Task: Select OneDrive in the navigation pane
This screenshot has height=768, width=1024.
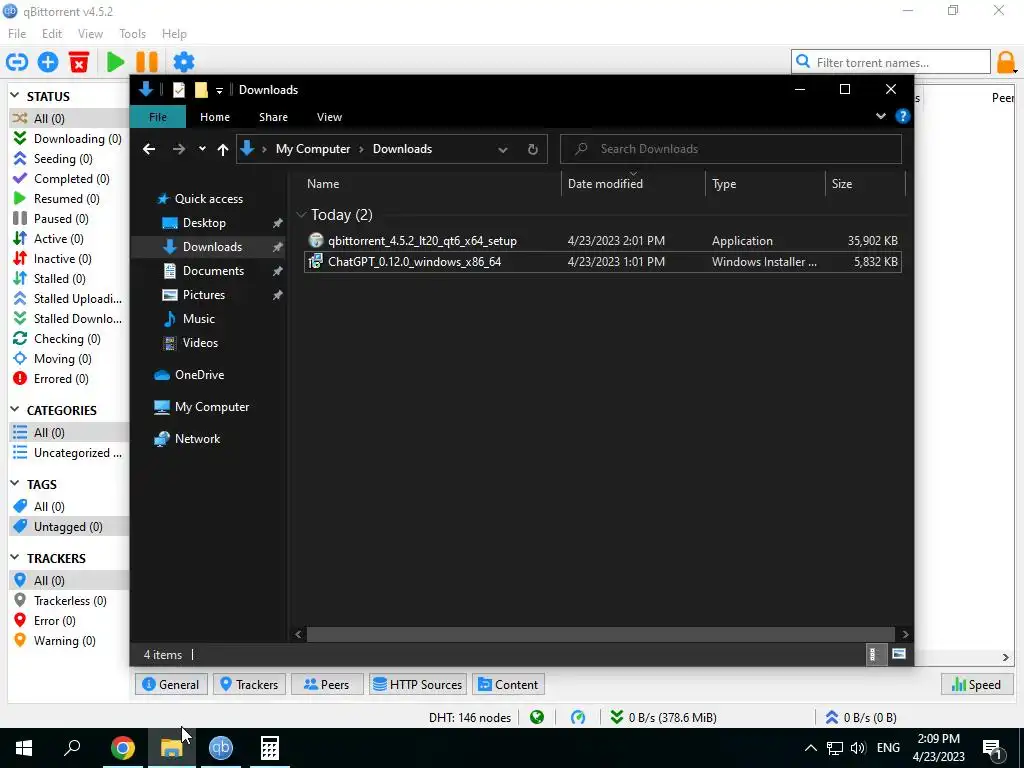Action: point(199,375)
